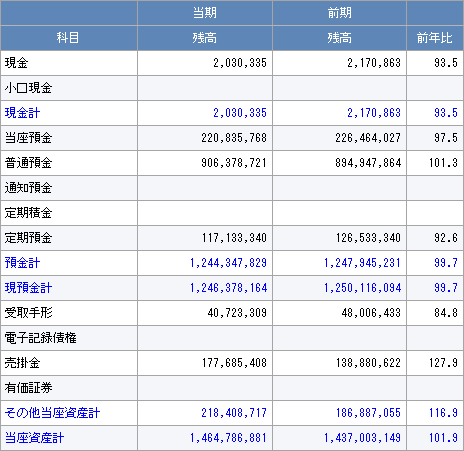Open the 現預金計 total link
This screenshot has height=451, width=464.
pyautogui.click(x=28, y=288)
